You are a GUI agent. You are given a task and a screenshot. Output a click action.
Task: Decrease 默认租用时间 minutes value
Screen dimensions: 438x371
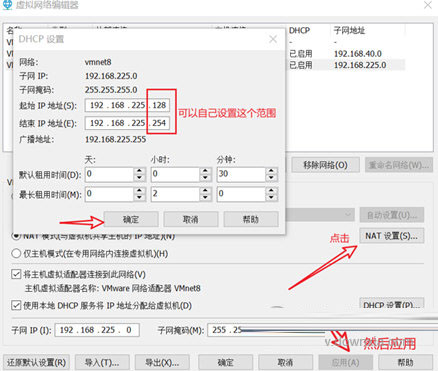click(x=271, y=178)
